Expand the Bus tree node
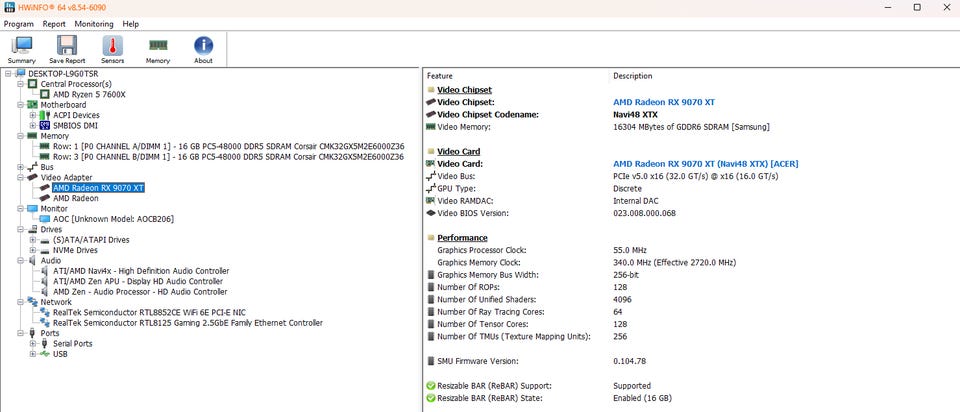960x412 pixels. (x=20, y=167)
